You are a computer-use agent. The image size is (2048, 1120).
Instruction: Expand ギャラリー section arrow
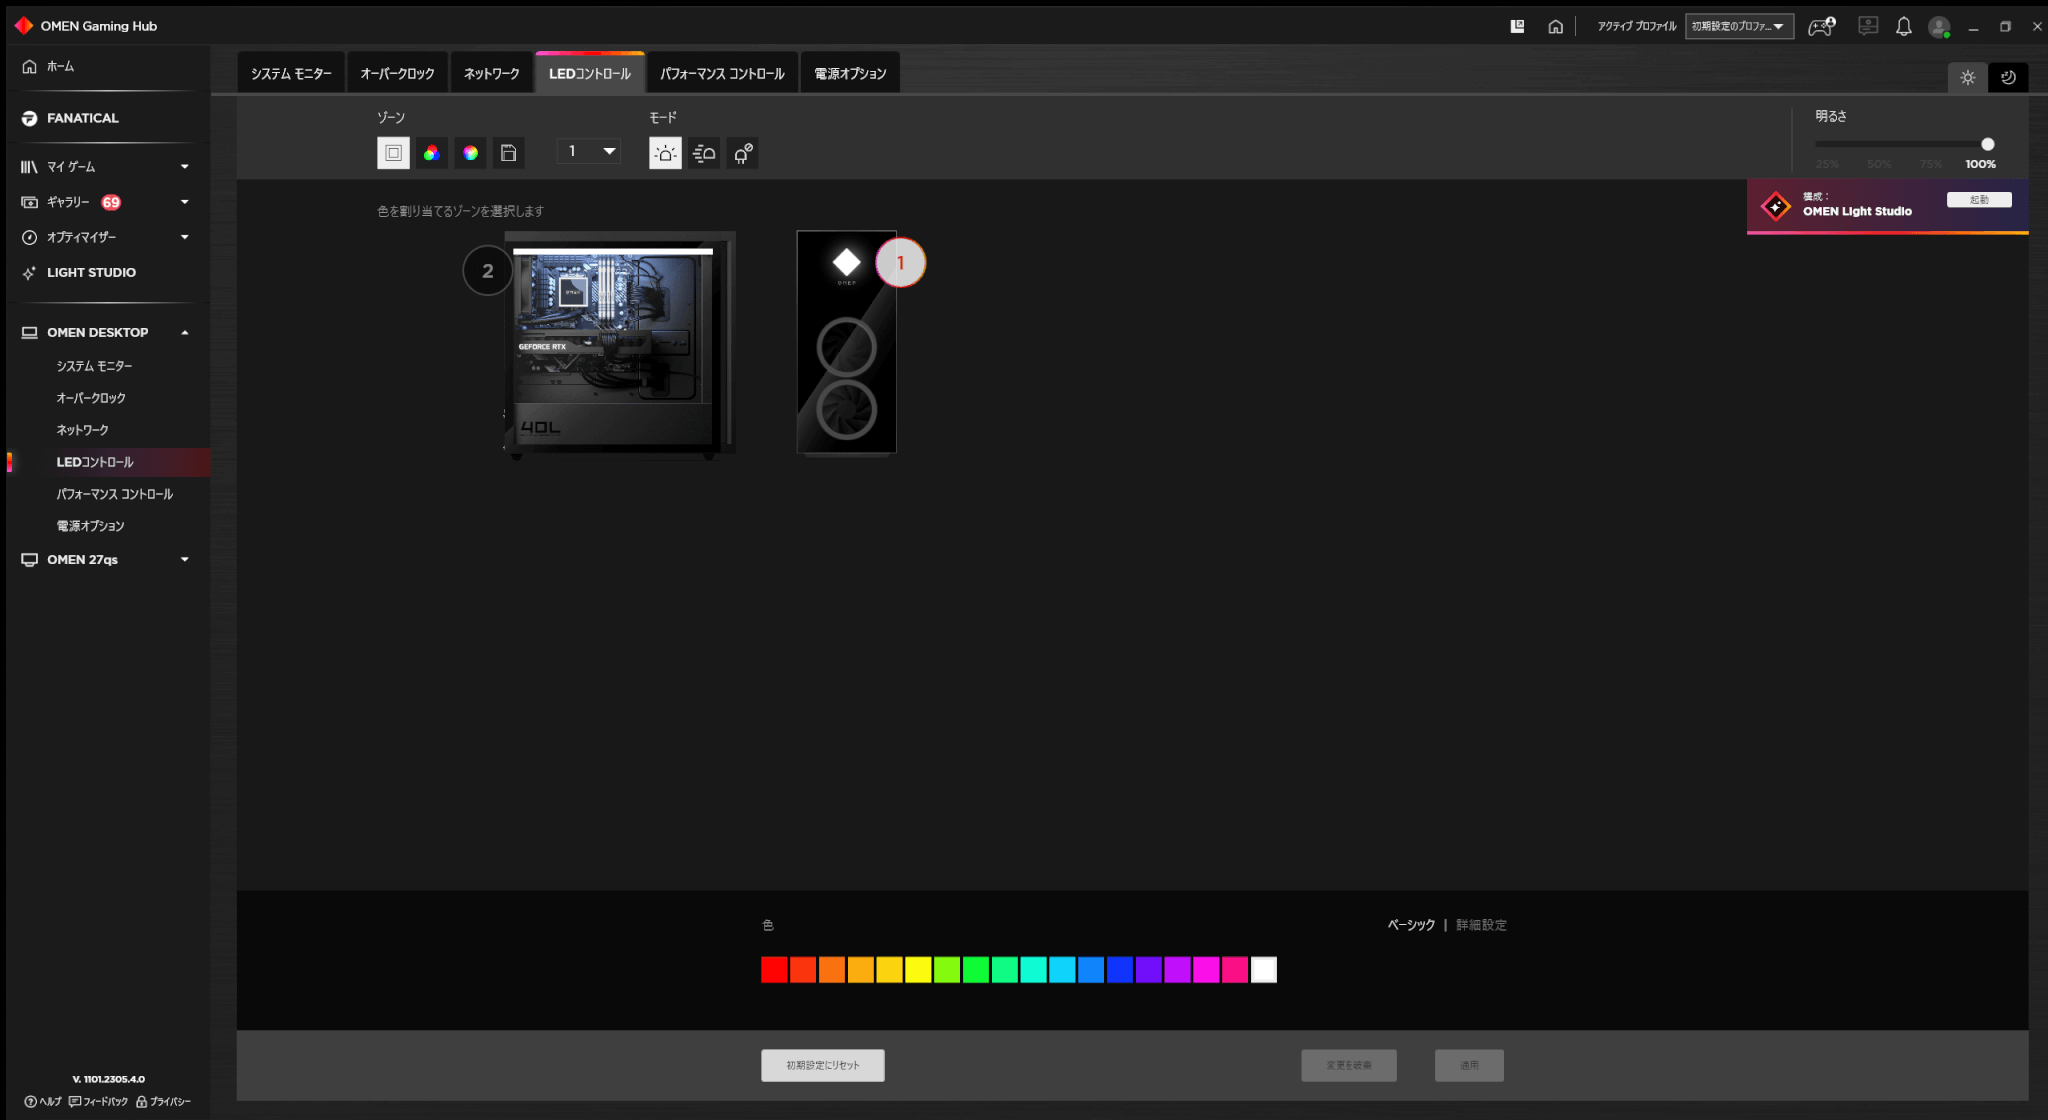tap(184, 202)
